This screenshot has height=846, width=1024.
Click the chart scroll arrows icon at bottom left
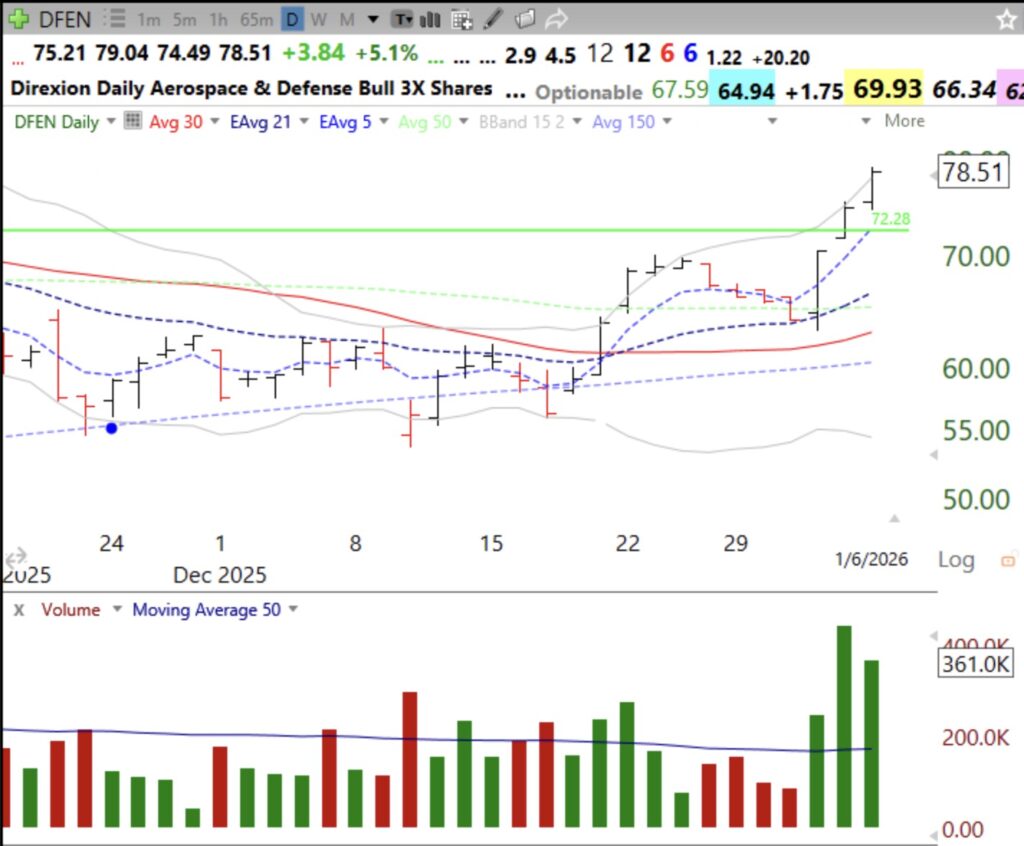[x=16, y=557]
